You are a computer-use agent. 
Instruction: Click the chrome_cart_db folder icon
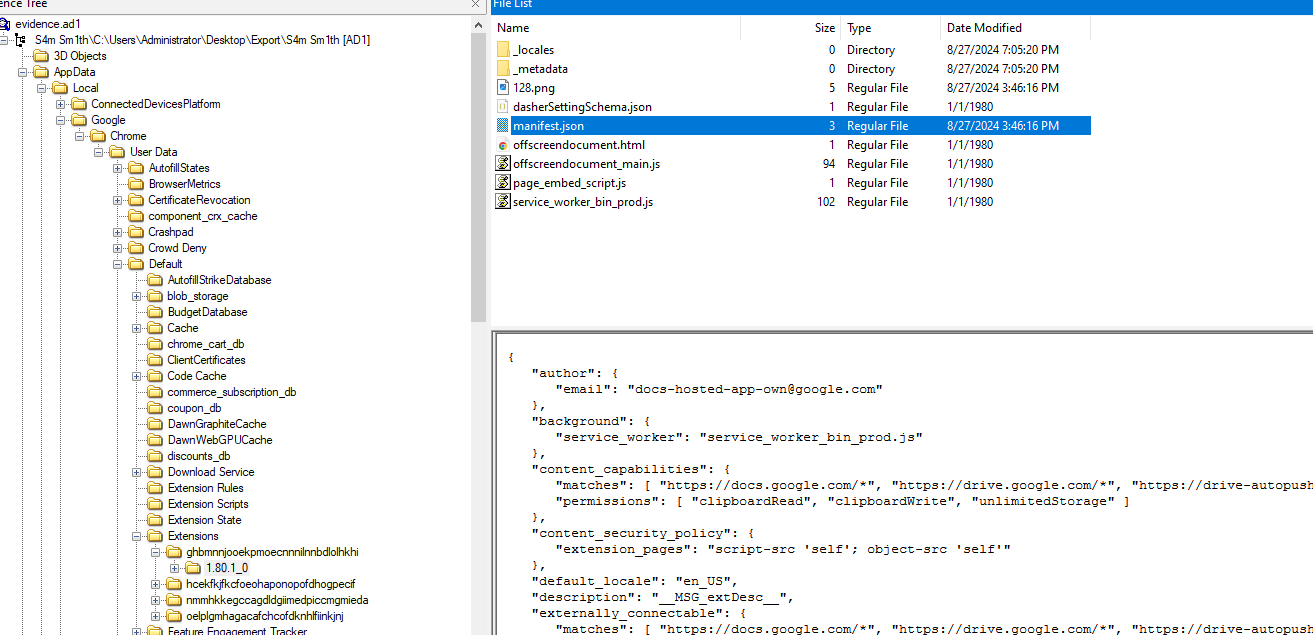pyautogui.click(x=155, y=344)
